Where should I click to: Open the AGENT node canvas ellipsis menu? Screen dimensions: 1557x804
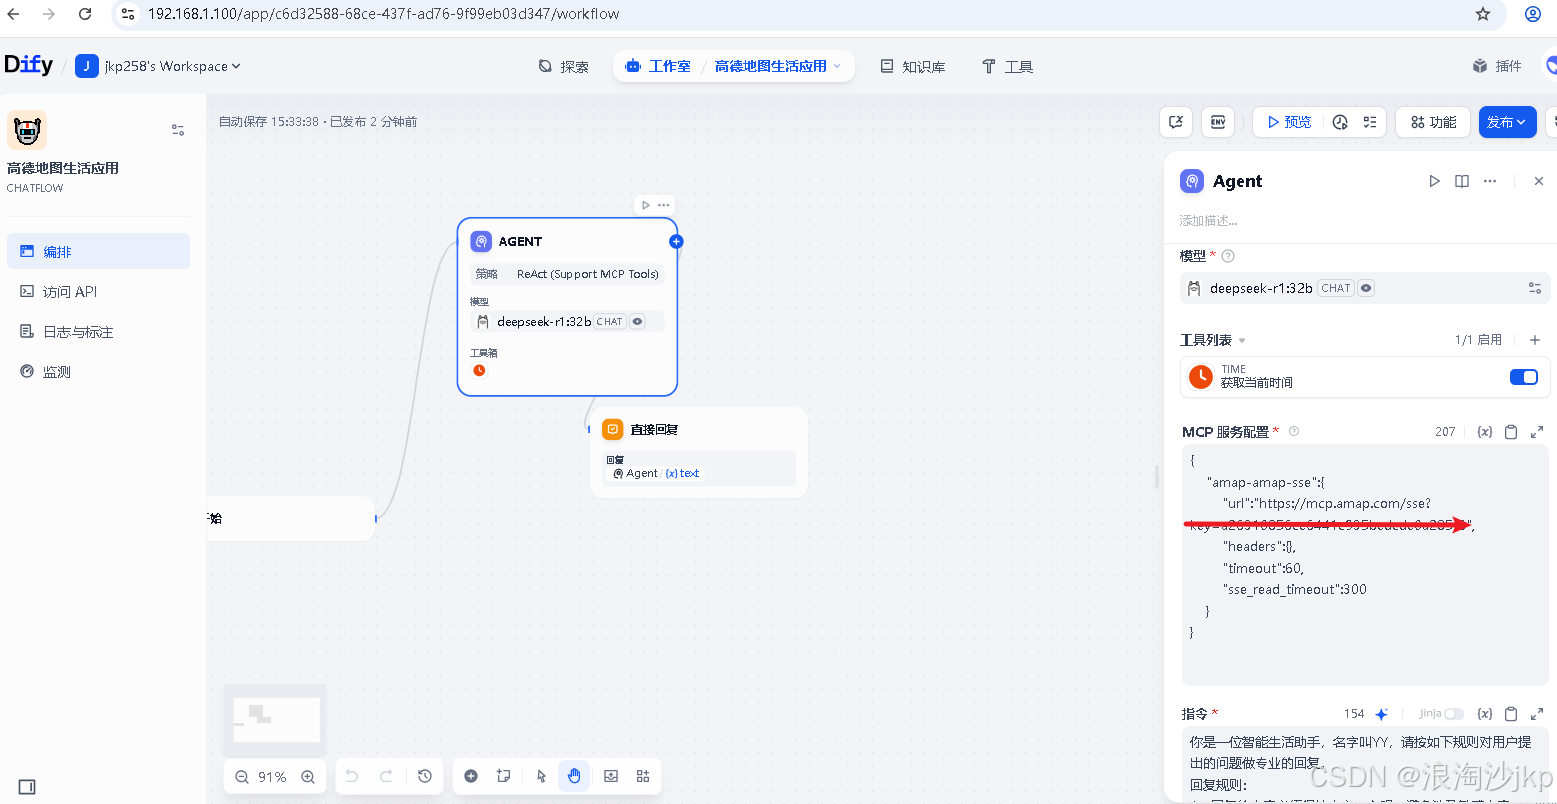coord(664,205)
